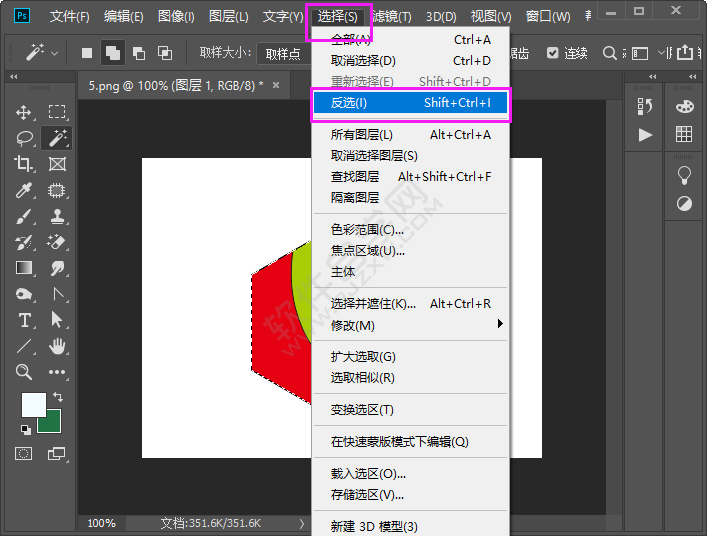Select the Gradient tool
This screenshot has height=536, width=707.
(x=23, y=268)
